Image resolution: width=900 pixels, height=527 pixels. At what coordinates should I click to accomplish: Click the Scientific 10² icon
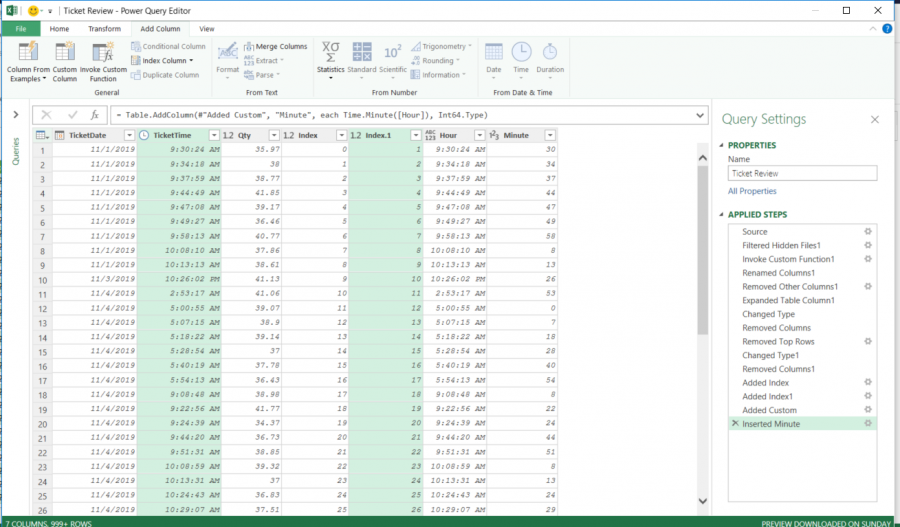(x=393, y=52)
